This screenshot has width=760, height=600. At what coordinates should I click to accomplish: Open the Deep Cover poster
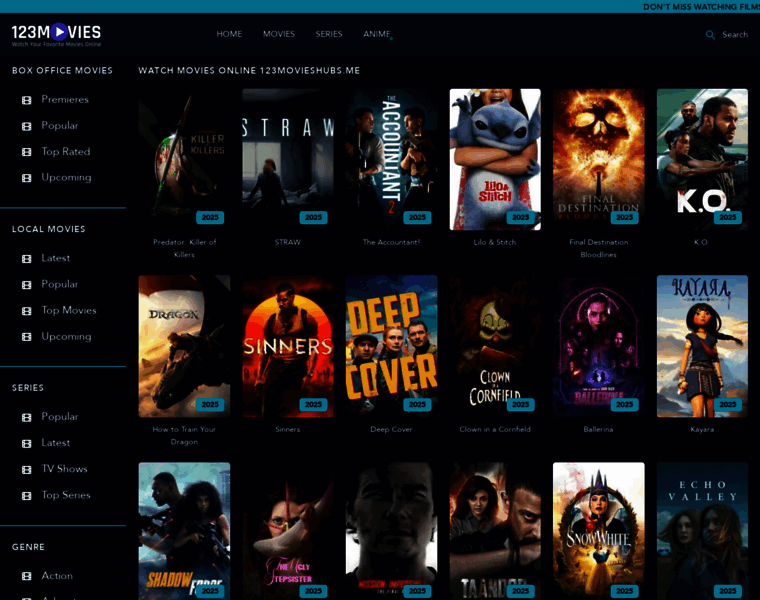[392, 346]
